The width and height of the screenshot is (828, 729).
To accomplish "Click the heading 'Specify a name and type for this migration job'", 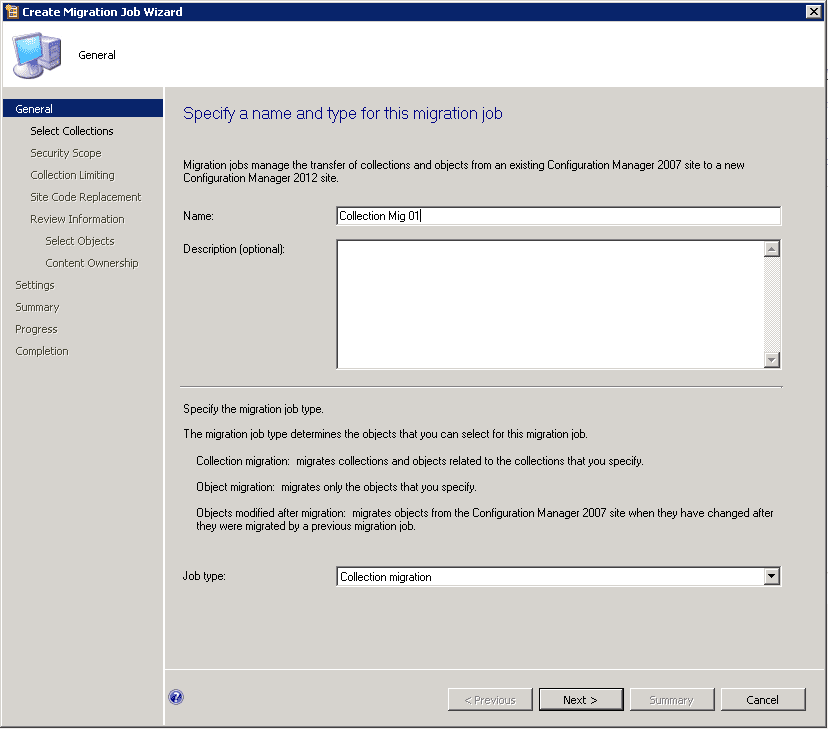I will click(x=343, y=113).
